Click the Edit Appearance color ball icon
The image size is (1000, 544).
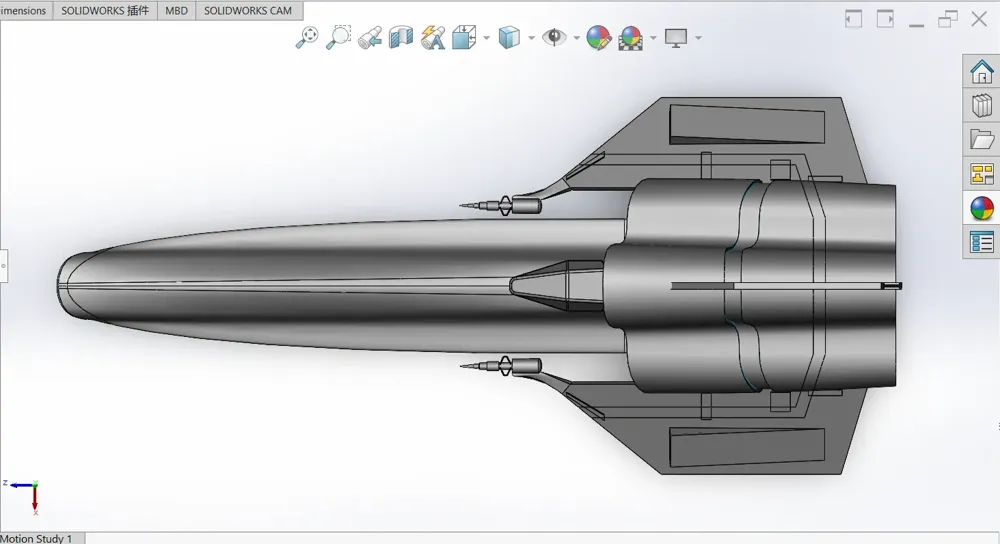point(599,38)
